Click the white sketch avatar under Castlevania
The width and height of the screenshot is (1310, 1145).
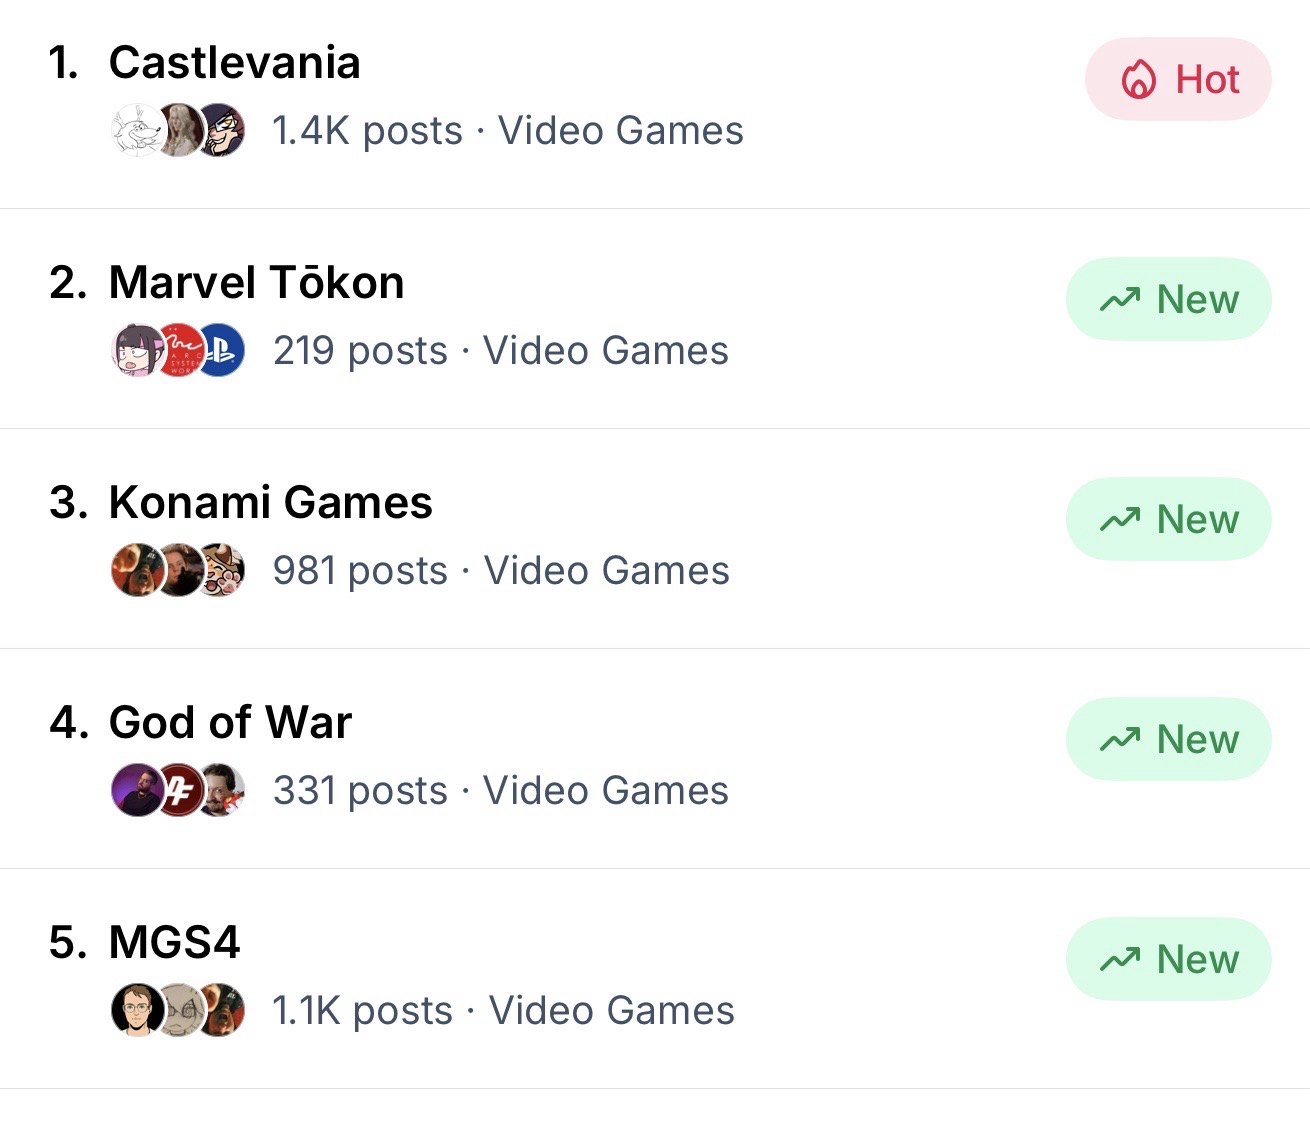click(x=135, y=131)
